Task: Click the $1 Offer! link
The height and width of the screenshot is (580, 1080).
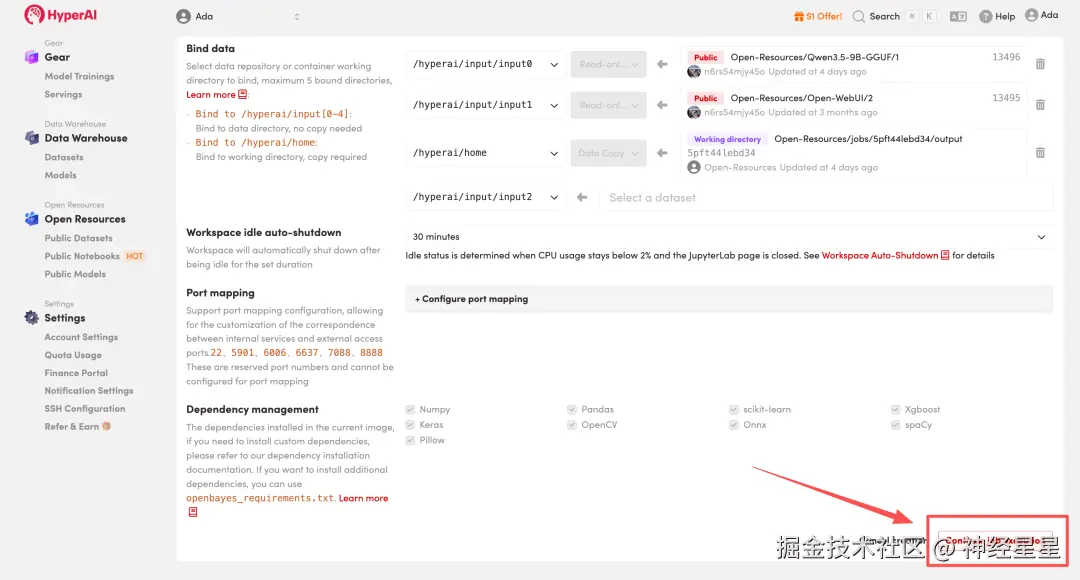Action: point(824,17)
